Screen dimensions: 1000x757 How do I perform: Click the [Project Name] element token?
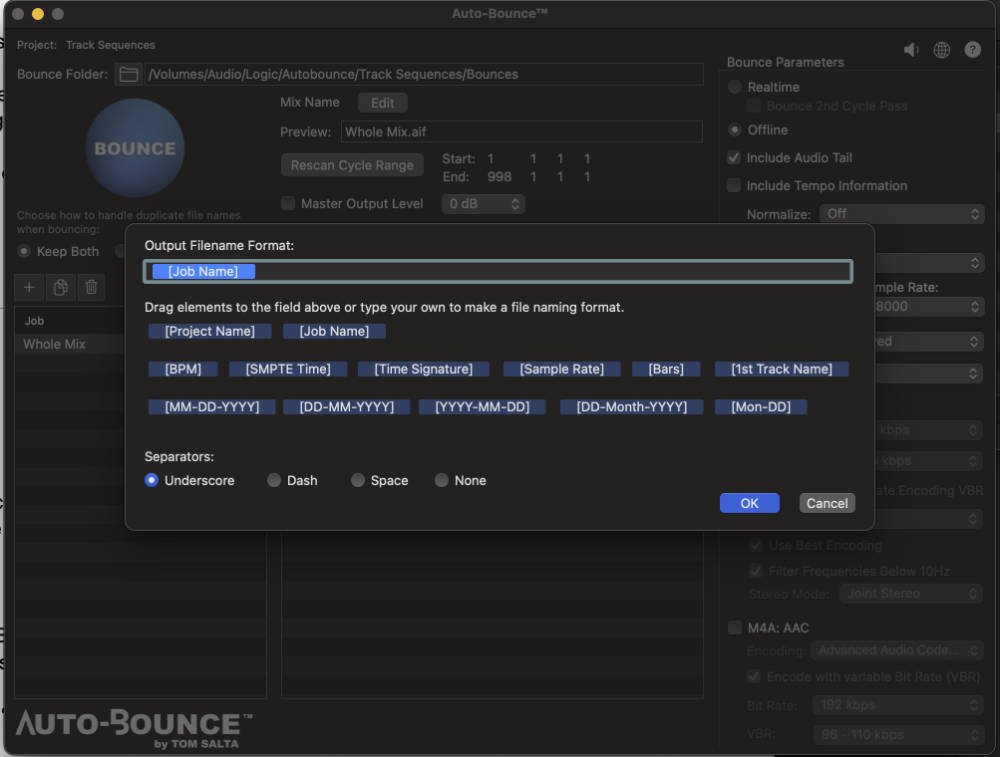(210, 331)
